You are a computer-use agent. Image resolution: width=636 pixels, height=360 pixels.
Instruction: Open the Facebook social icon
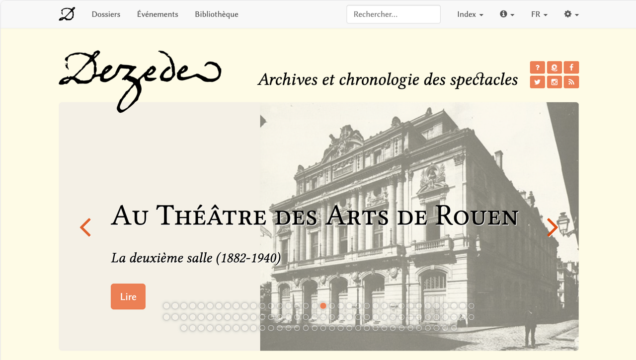571,67
